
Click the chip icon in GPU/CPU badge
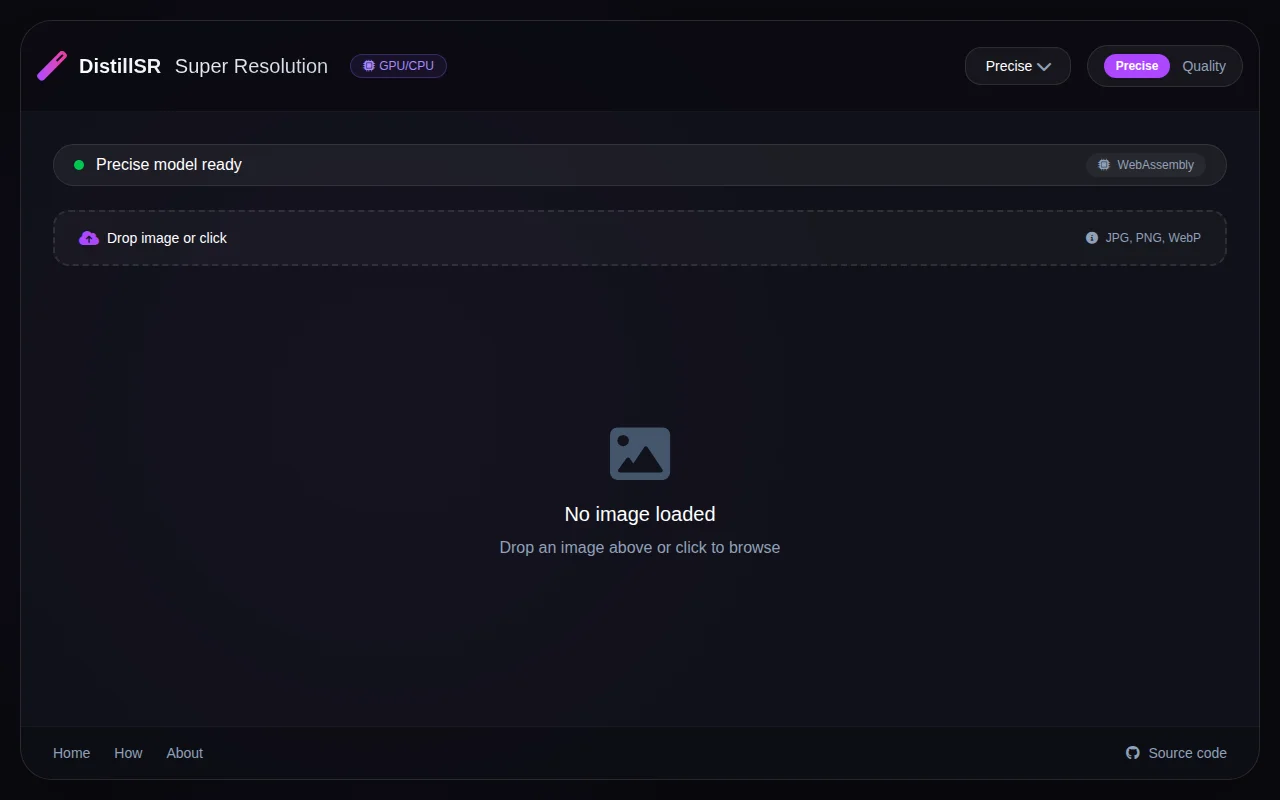(x=369, y=66)
